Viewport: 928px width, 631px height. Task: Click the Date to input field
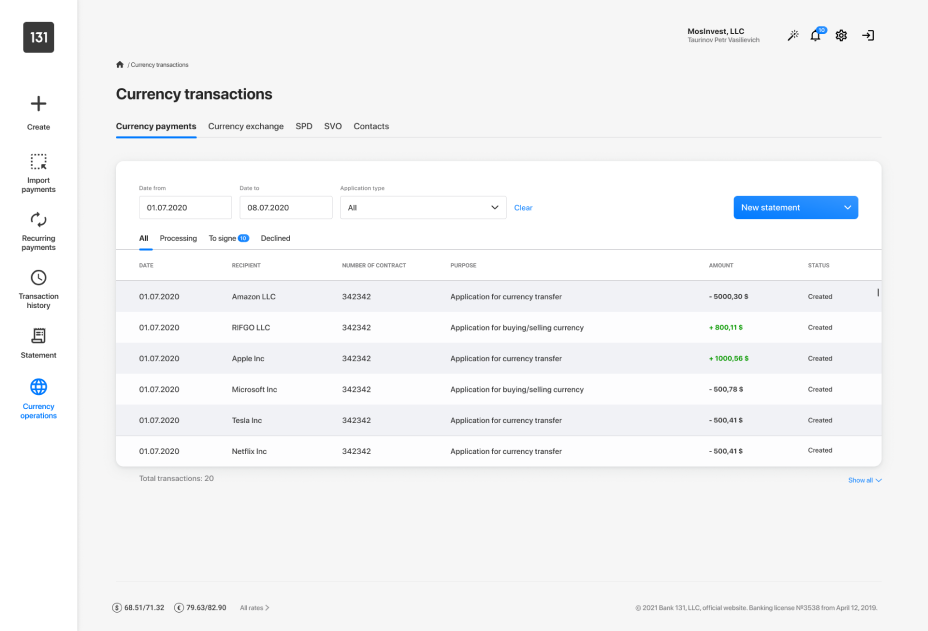286,208
